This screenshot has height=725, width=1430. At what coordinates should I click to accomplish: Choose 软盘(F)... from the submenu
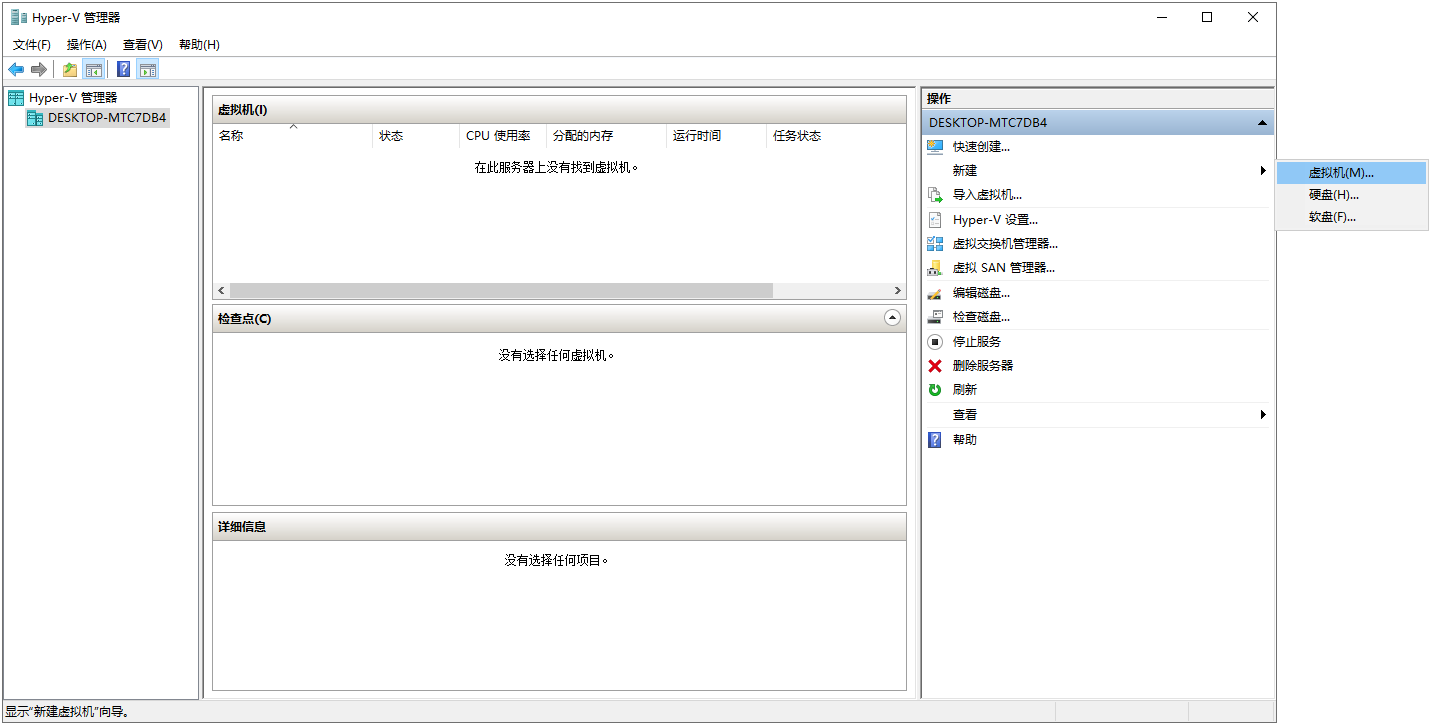(1351, 217)
